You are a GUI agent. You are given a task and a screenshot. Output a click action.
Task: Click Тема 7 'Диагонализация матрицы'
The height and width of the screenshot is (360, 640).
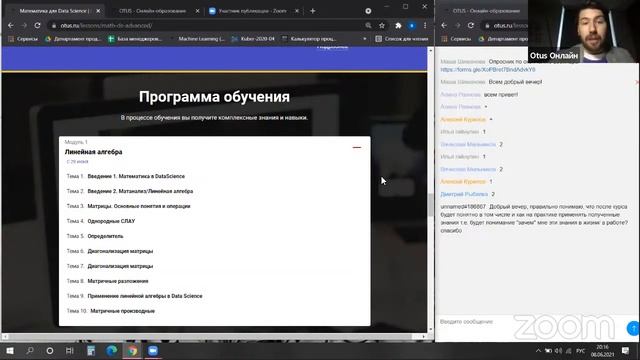pos(120,266)
